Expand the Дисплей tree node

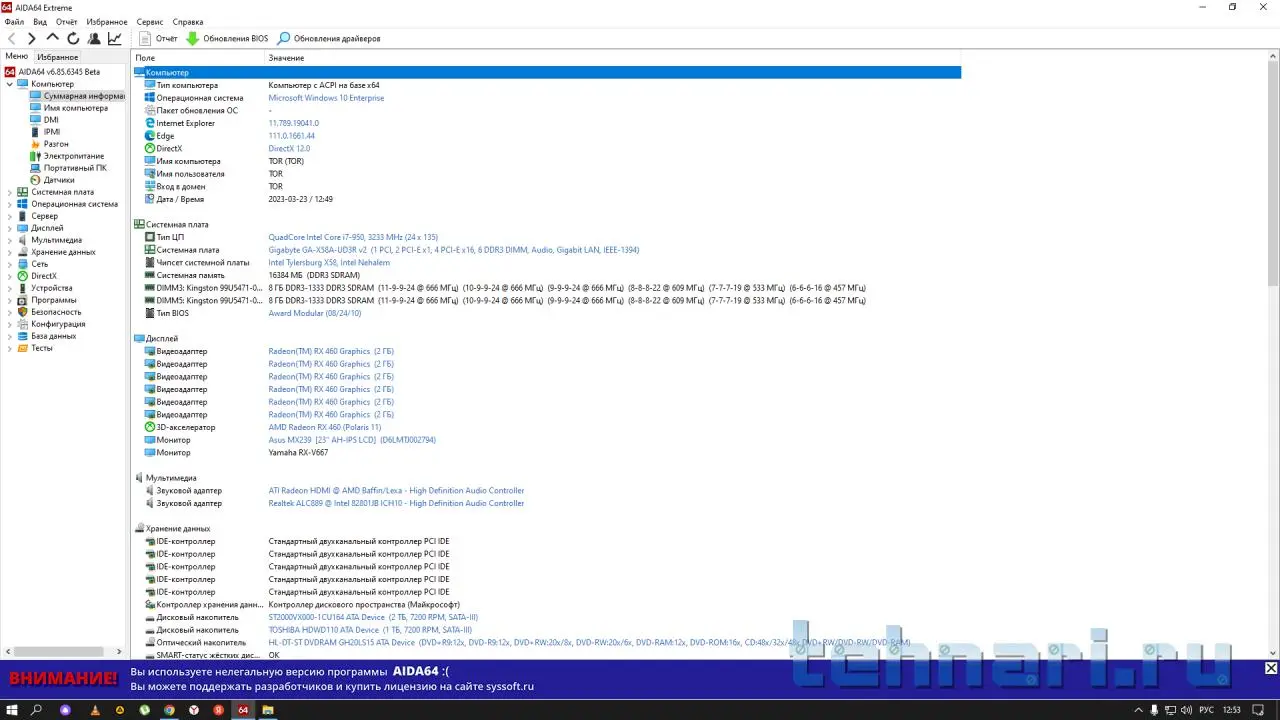(x=10, y=228)
